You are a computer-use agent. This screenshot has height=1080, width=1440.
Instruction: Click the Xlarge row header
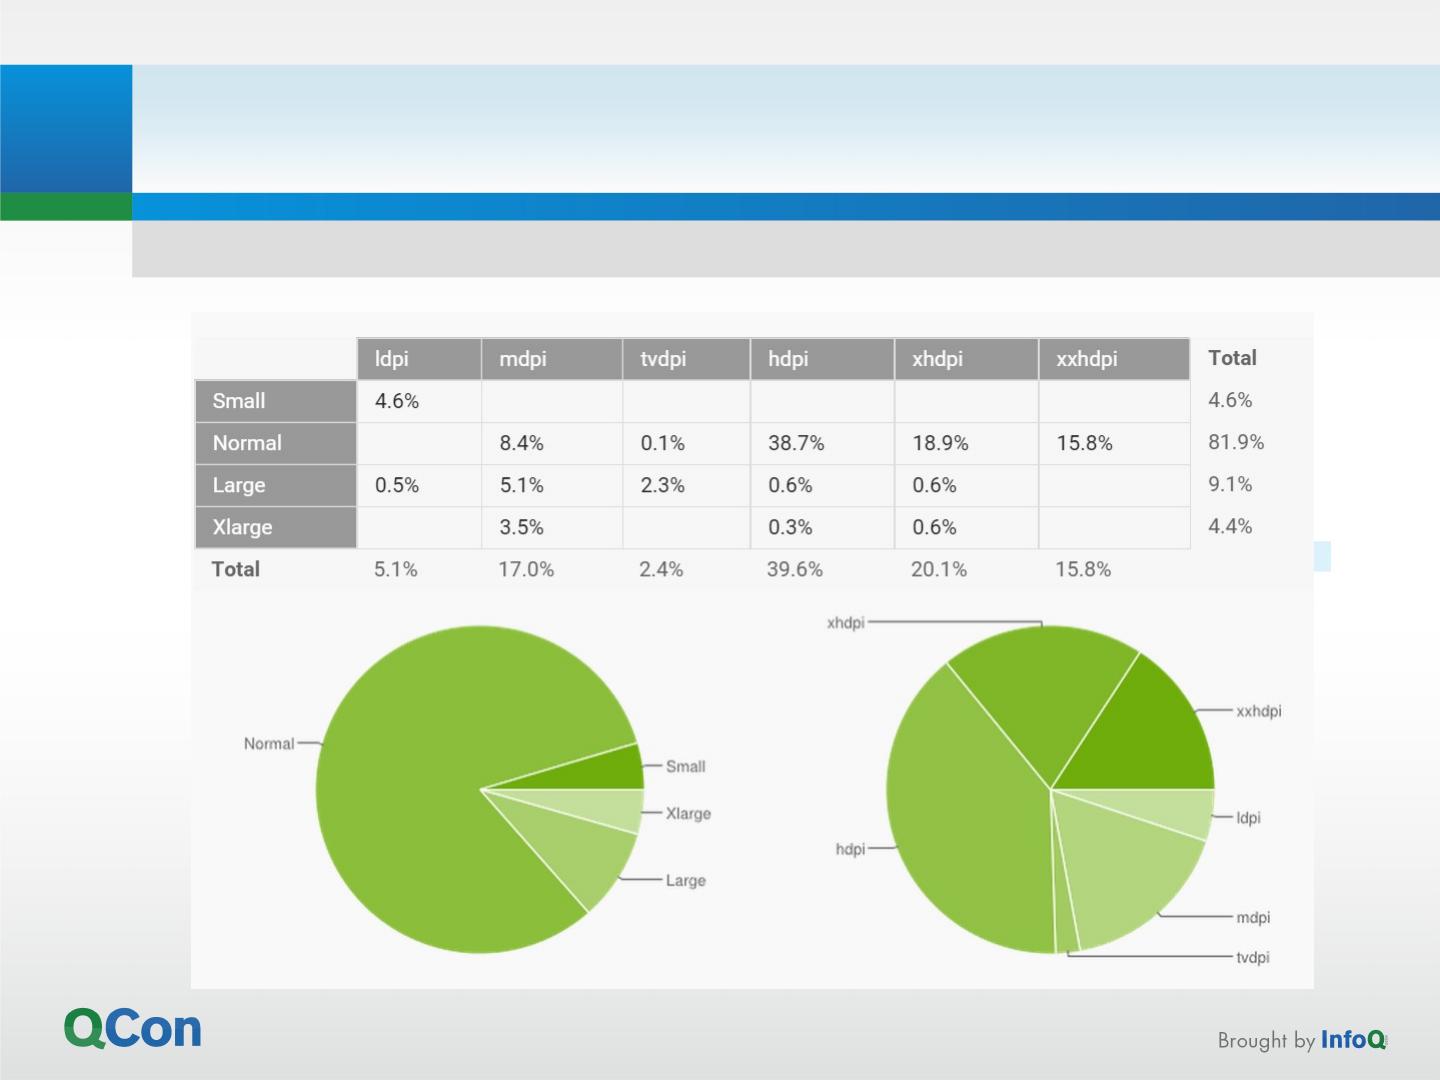click(276, 527)
